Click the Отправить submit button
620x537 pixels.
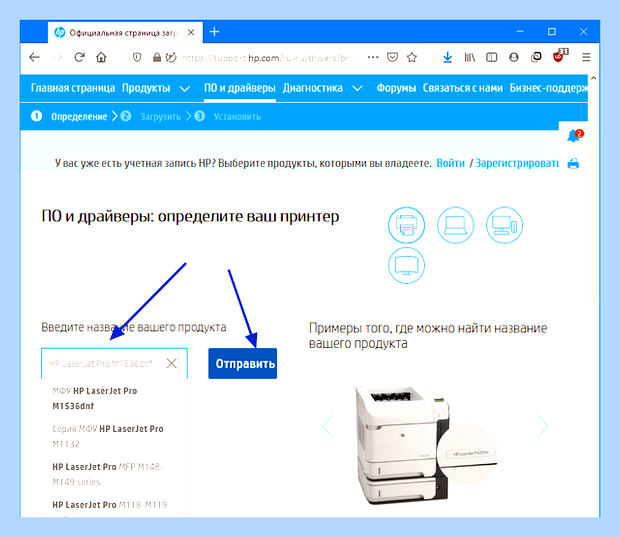pos(242,363)
